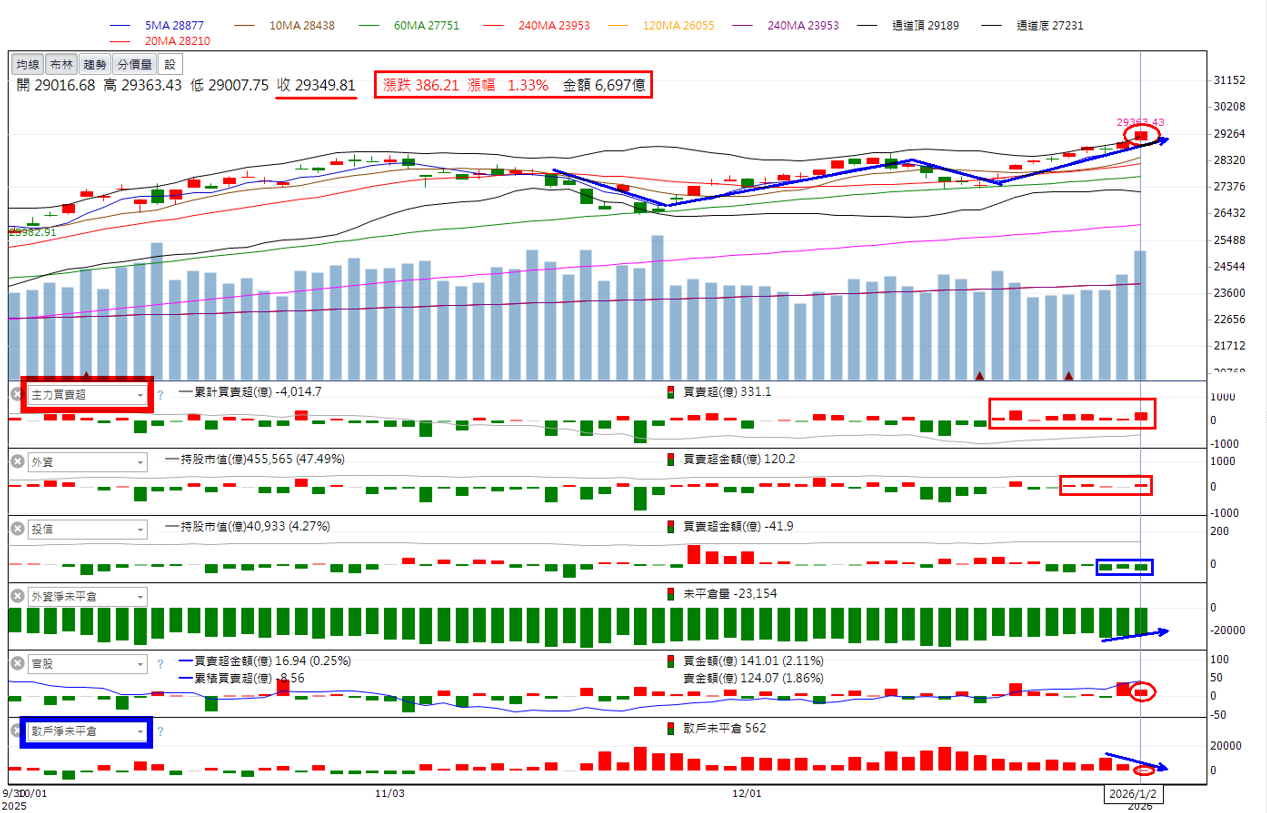The height and width of the screenshot is (813, 1267).
Task: Switch to the 布林 chart mode
Action: point(61,64)
